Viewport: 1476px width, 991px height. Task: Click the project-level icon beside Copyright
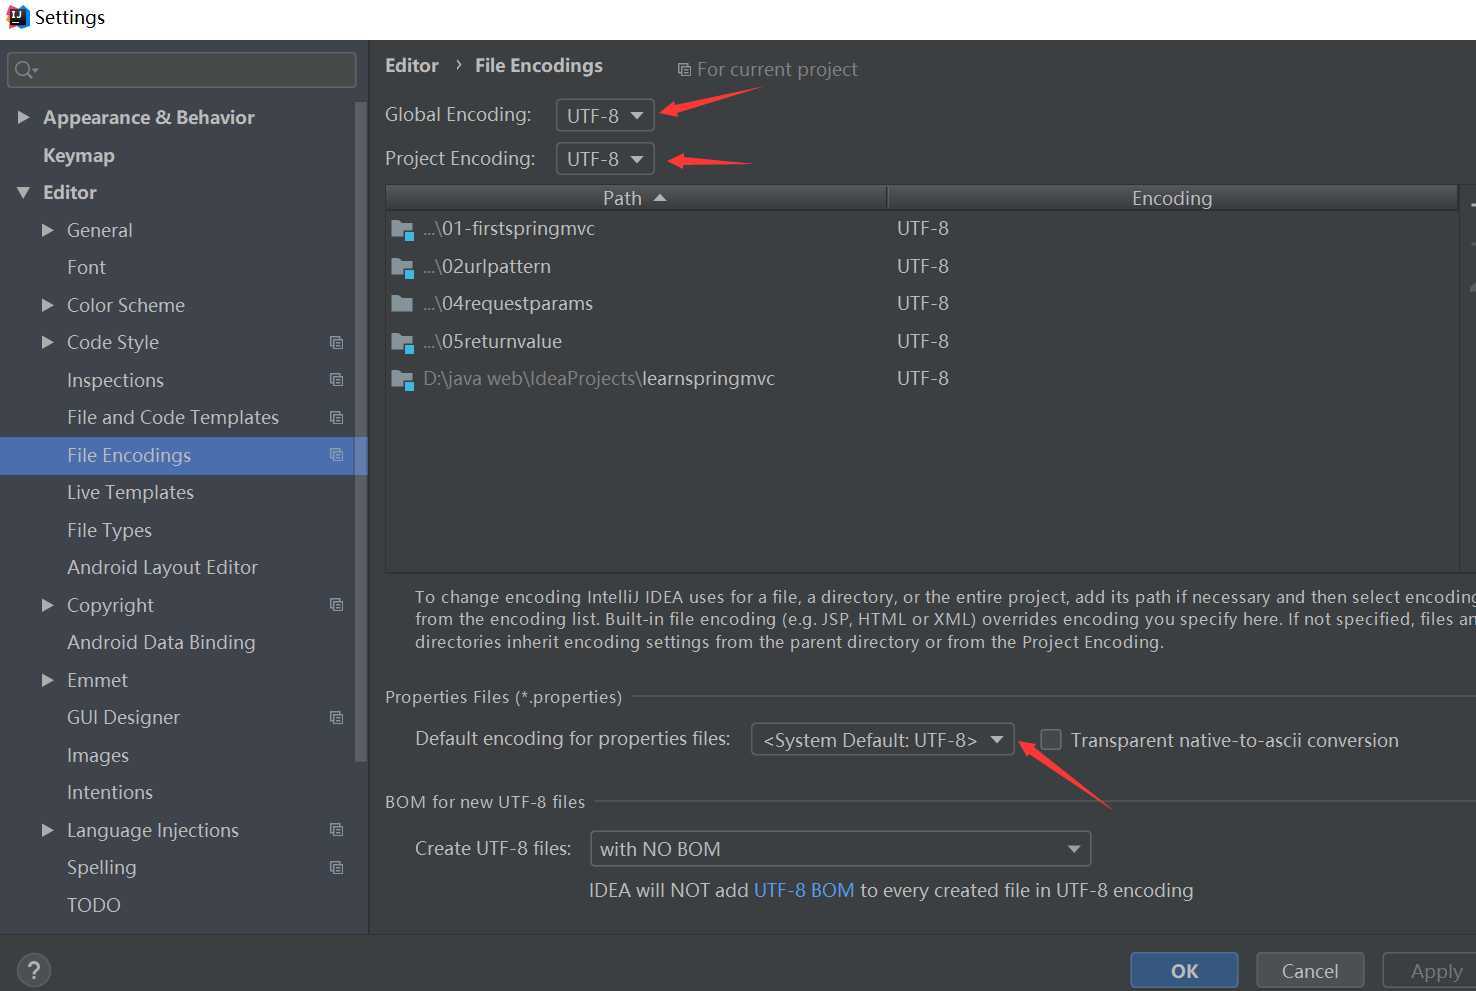pyautogui.click(x=337, y=605)
